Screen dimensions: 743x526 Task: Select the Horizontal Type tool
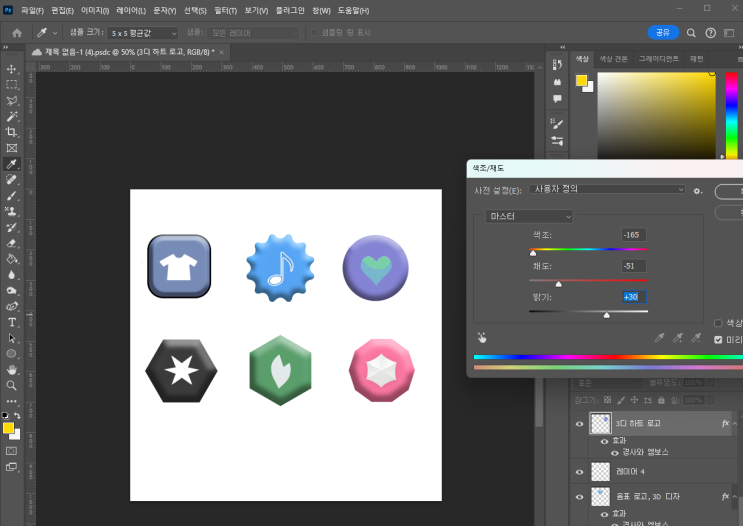(12, 322)
